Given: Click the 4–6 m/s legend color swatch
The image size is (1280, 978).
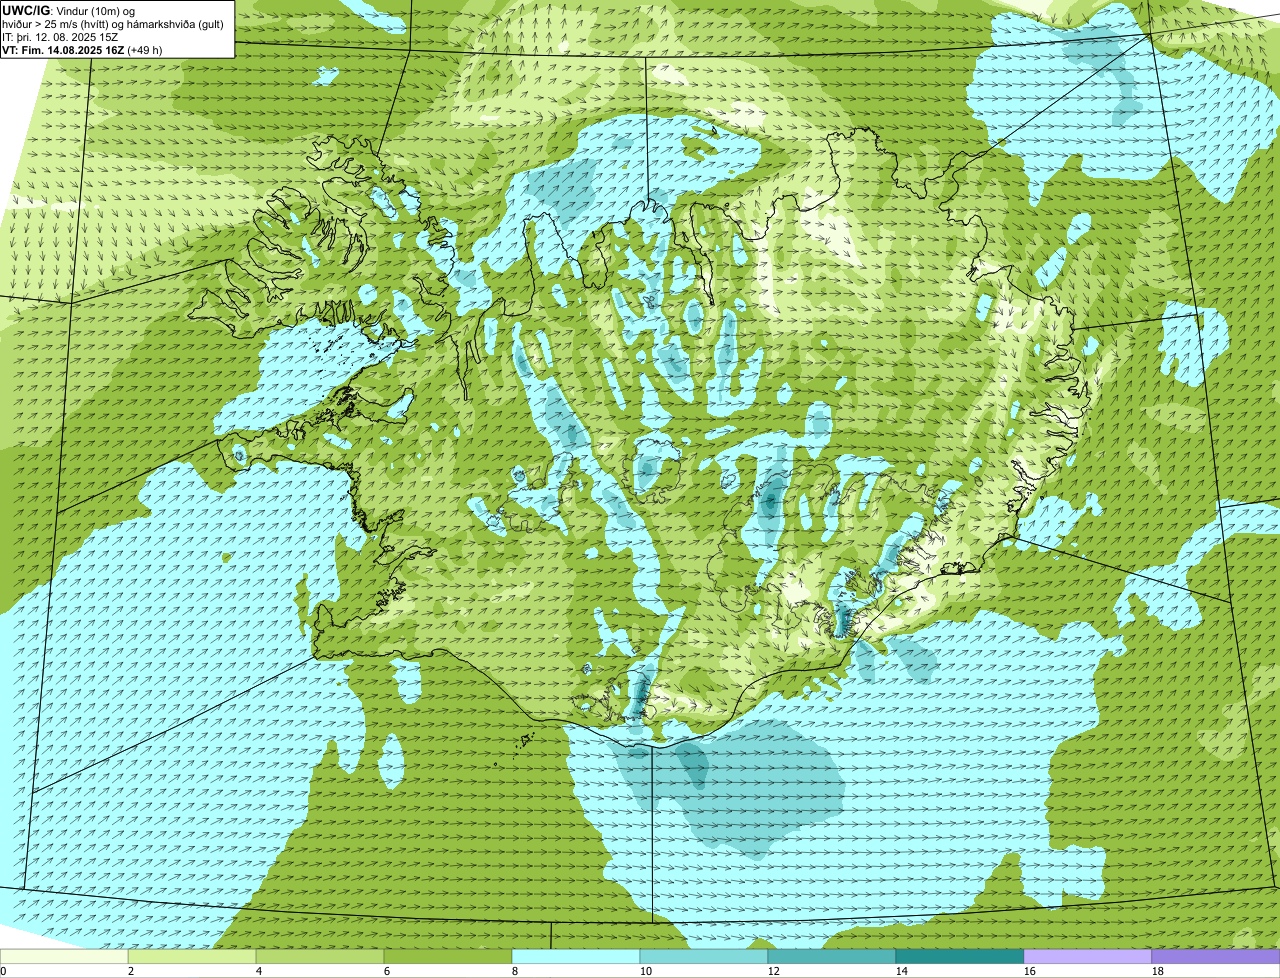Looking at the screenshot, I should point(320,957).
